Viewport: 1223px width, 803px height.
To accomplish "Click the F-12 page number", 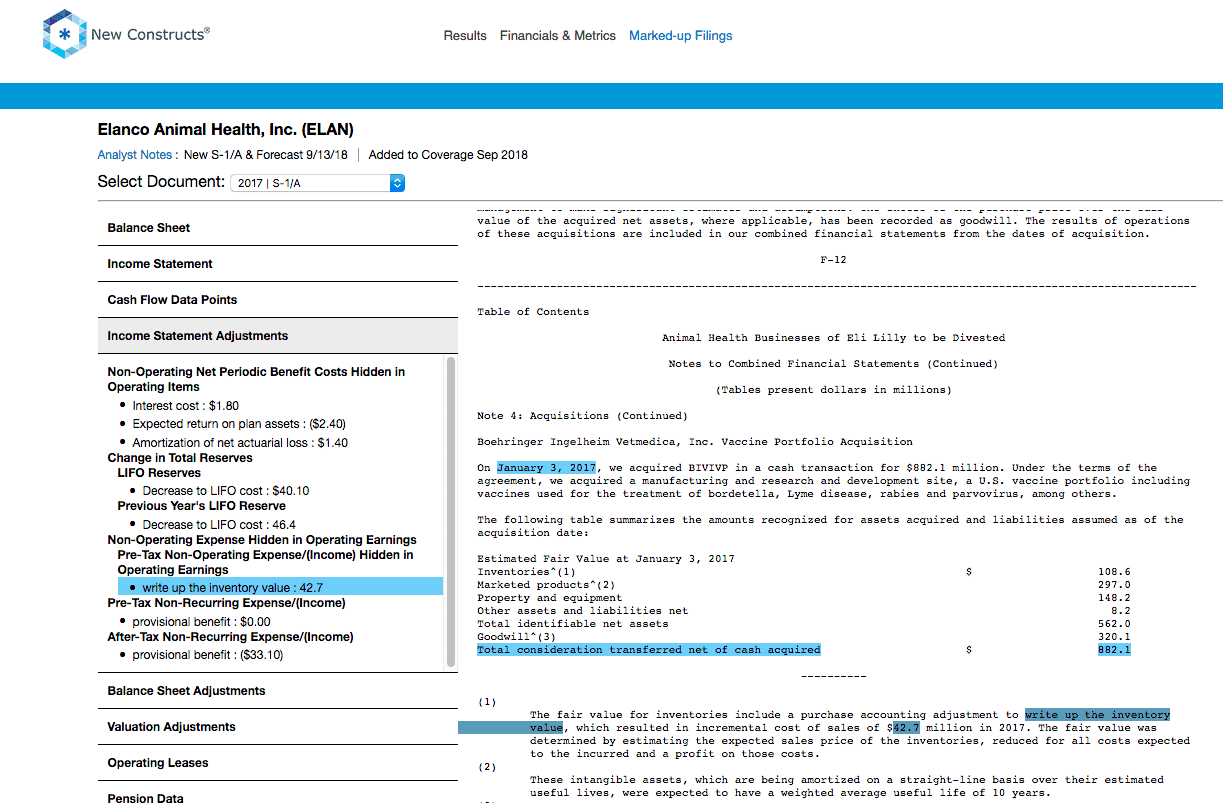I will tap(833, 260).
